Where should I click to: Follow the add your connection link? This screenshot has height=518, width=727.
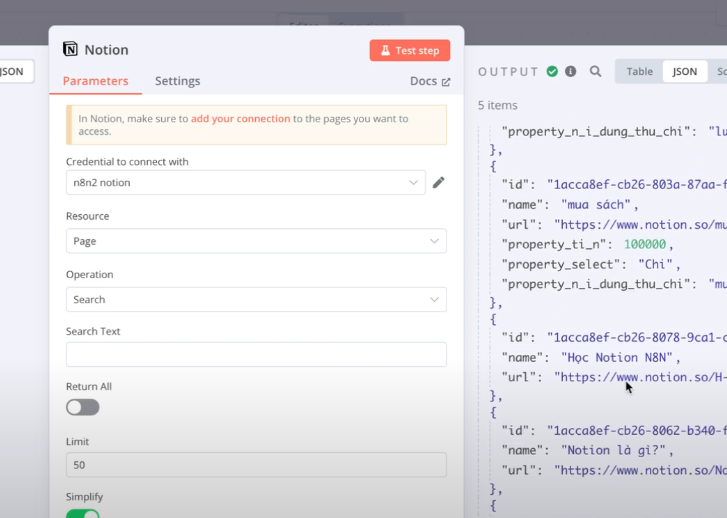click(x=241, y=119)
